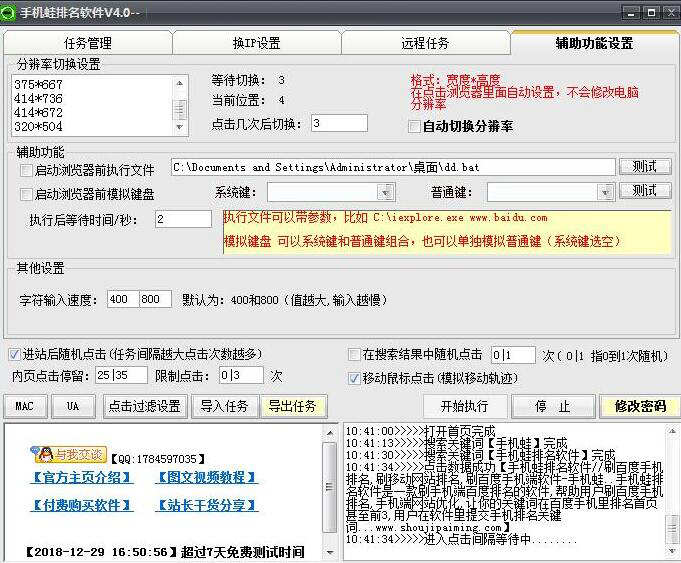Open the remote tasks tab

coord(426,43)
